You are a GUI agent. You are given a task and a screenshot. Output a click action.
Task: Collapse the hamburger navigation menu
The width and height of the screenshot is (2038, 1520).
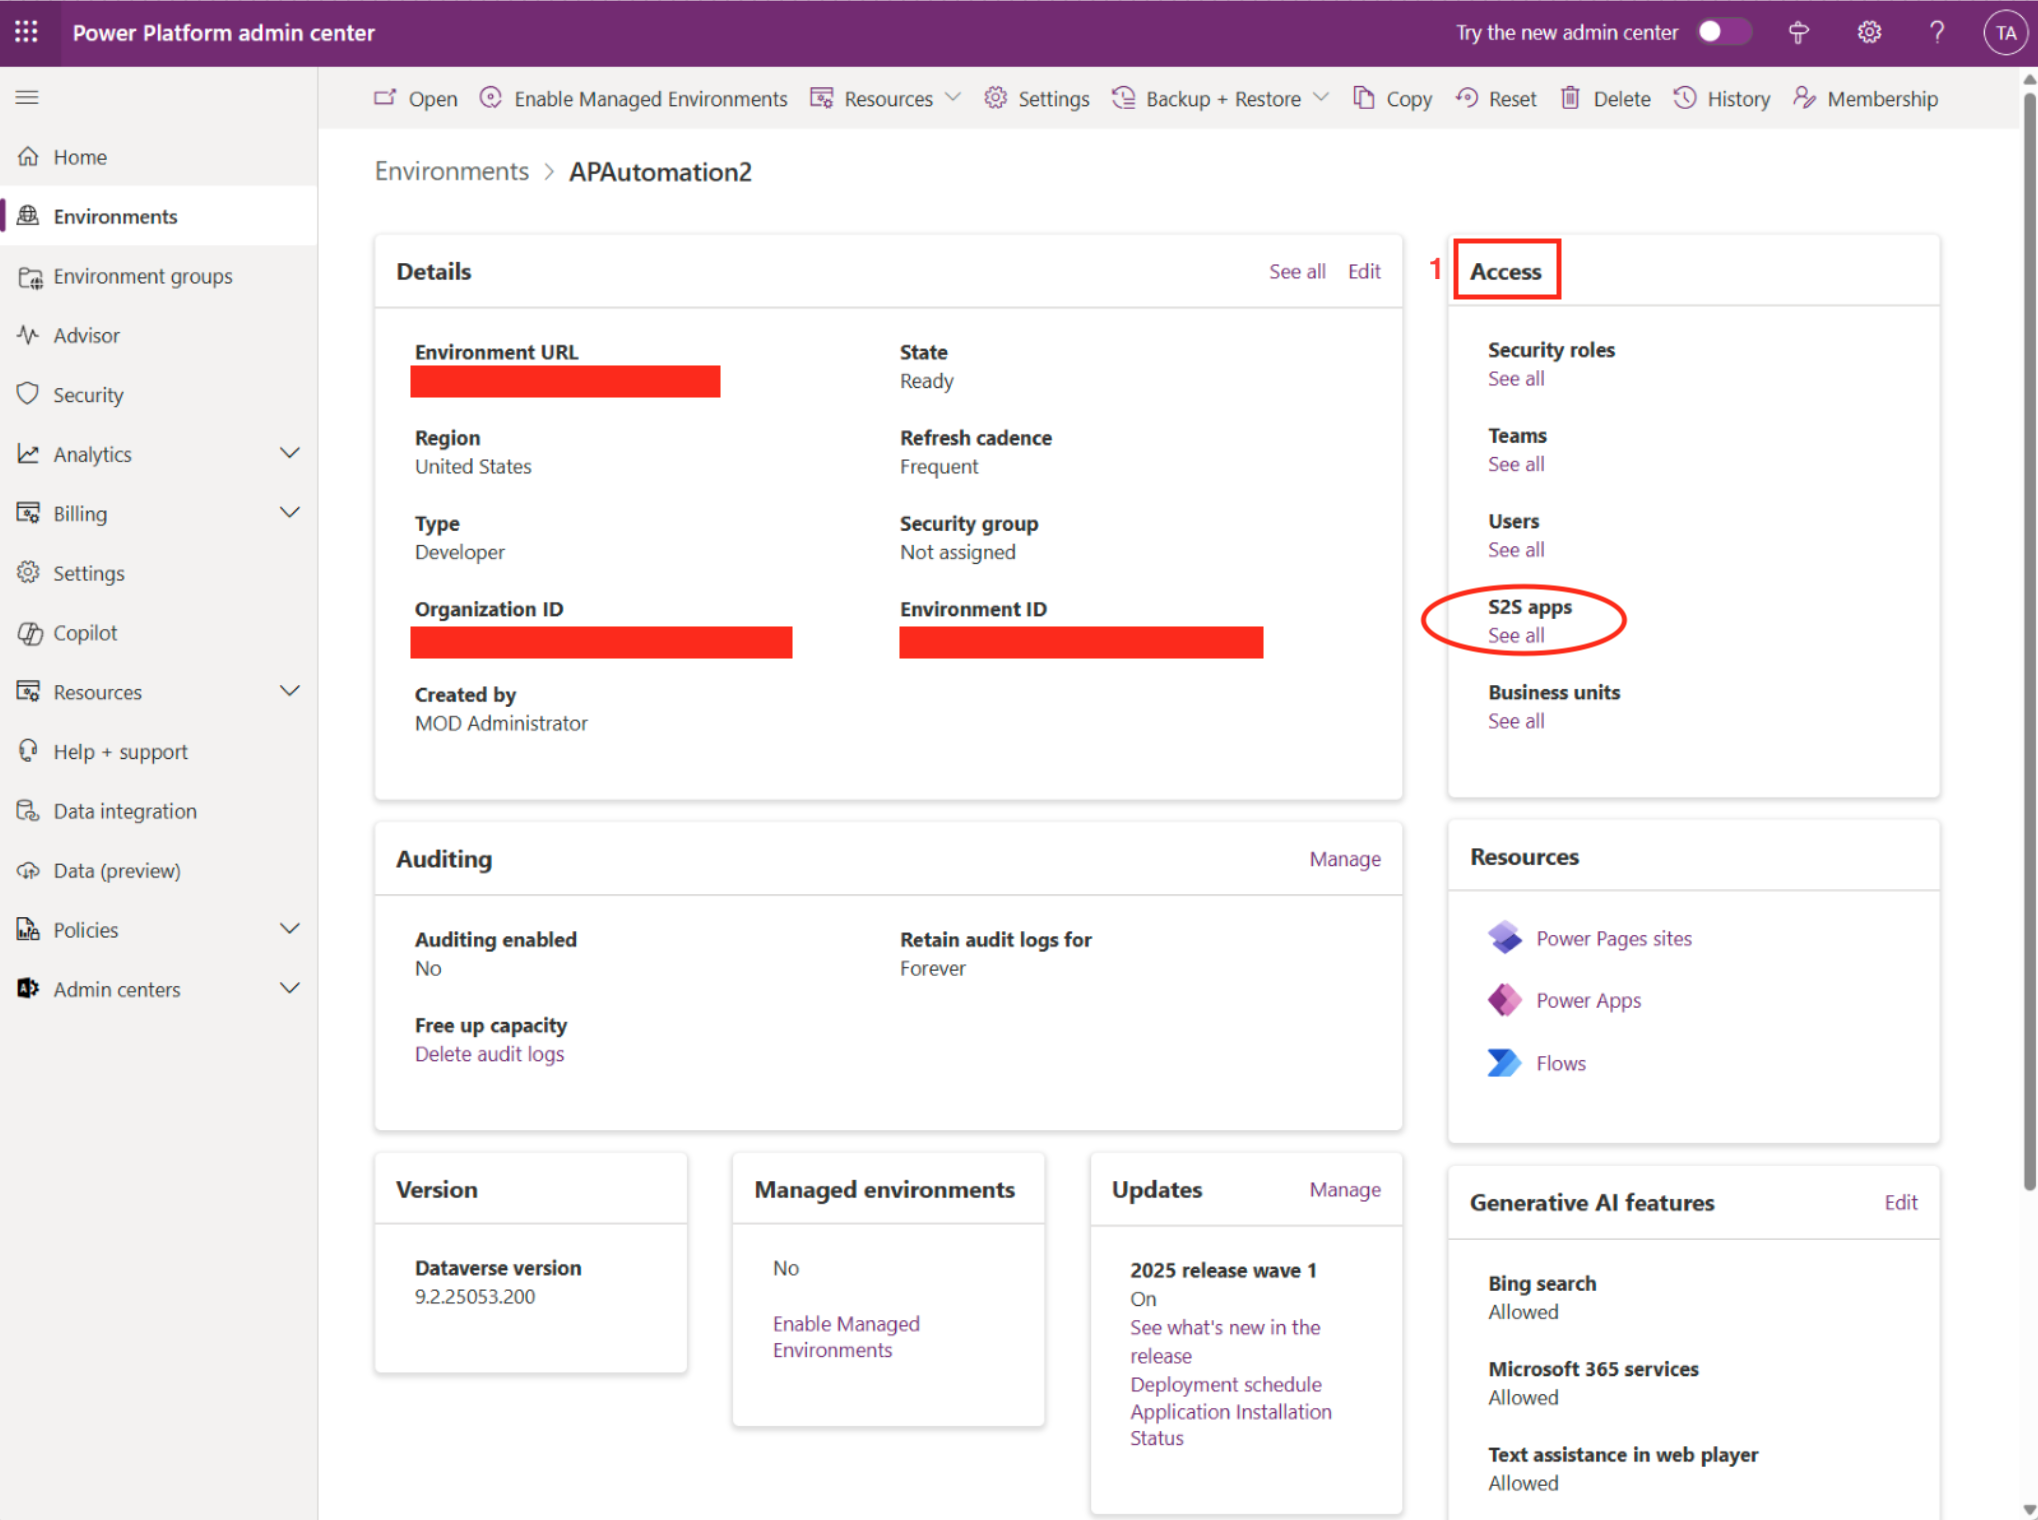pyautogui.click(x=27, y=97)
